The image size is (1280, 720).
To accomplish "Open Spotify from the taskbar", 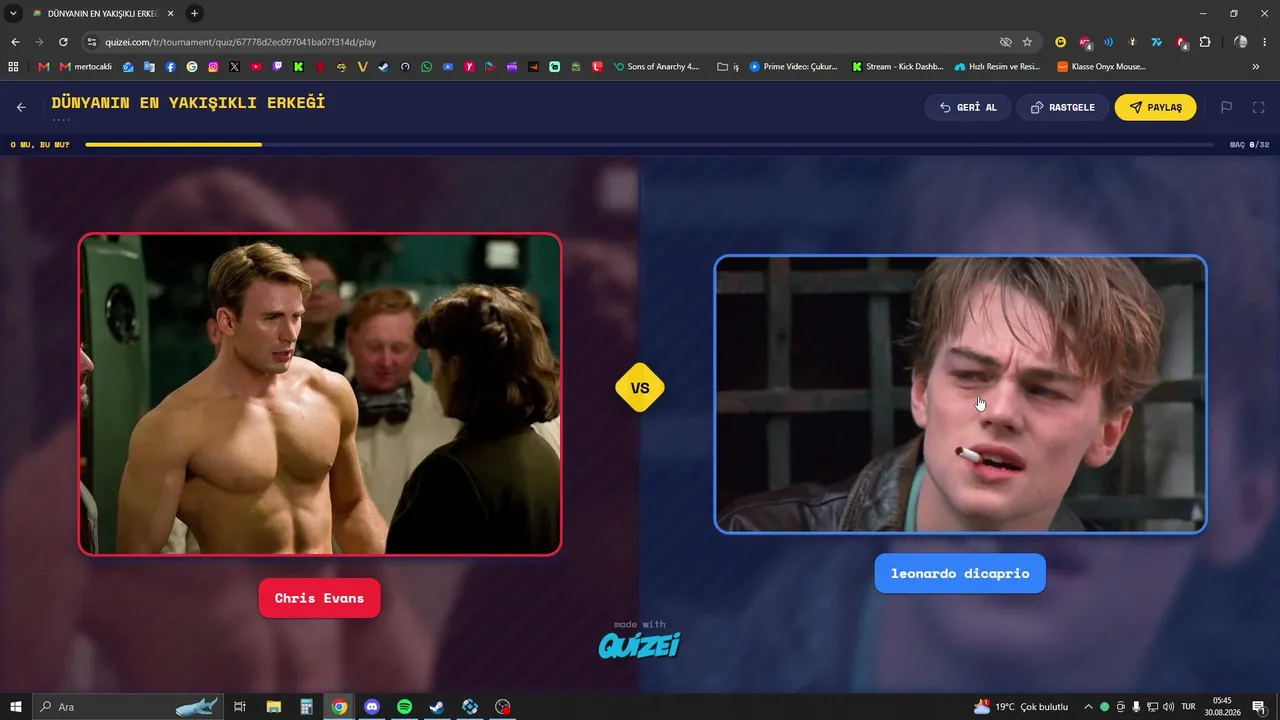I will coord(405,707).
